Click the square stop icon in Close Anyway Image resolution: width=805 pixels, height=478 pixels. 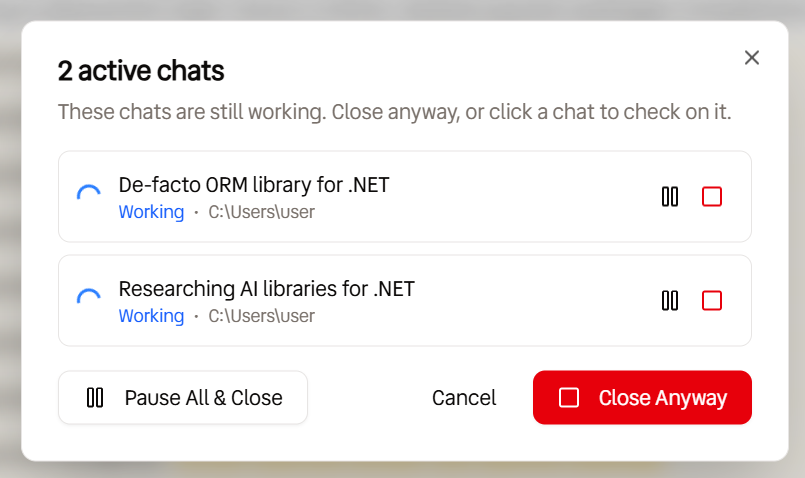point(569,398)
